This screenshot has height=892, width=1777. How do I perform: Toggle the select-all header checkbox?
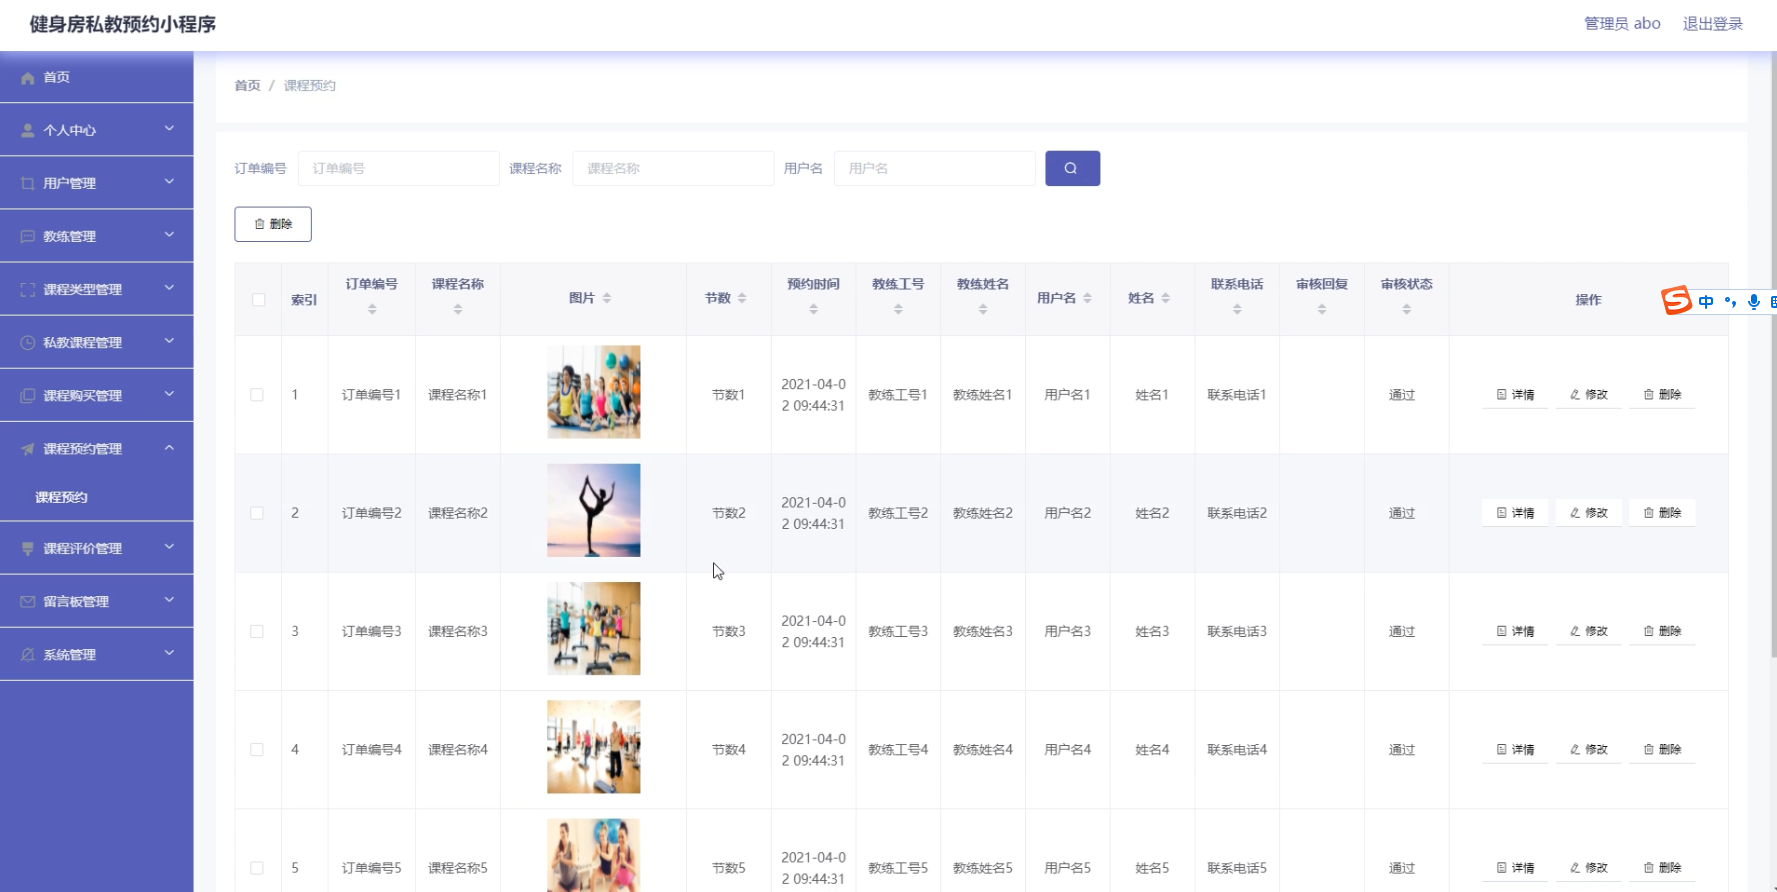click(x=259, y=300)
